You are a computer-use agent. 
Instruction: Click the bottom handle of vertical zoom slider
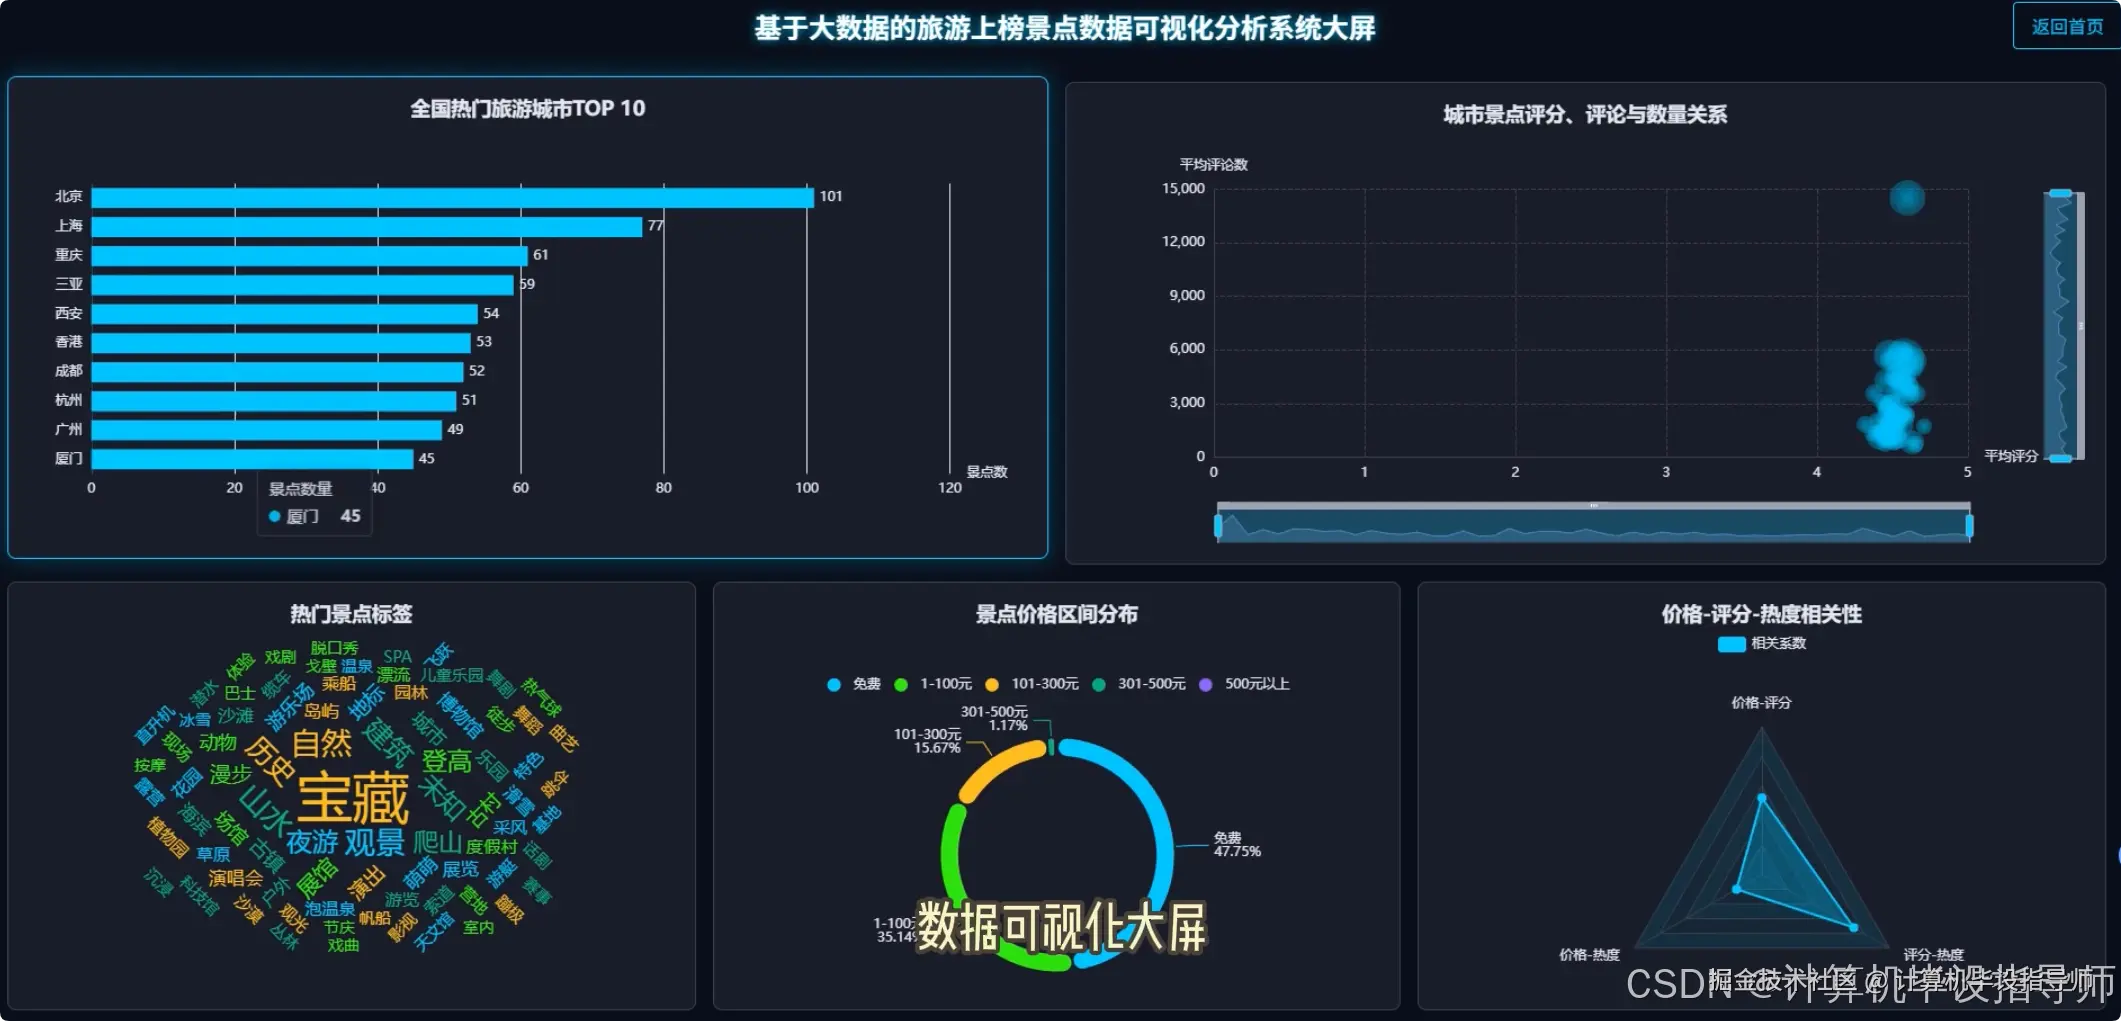pyautogui.click(x=2060, y=458)
